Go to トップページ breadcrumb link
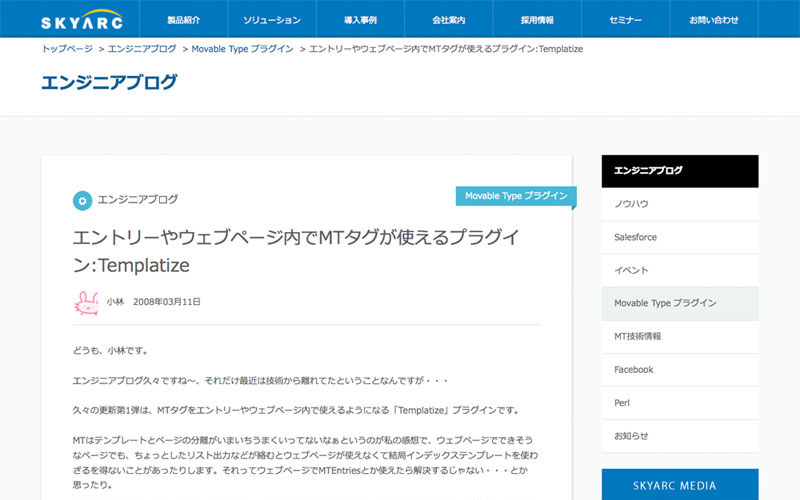Image resolution: width=800 pixels, height=500 pixels. point(67,49)
